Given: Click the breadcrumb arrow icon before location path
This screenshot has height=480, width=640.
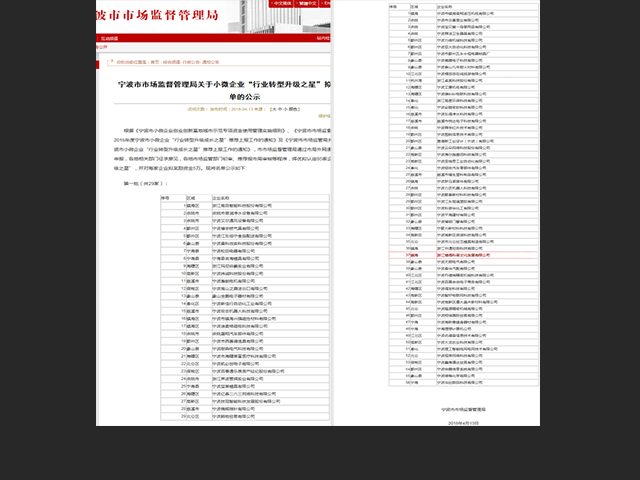Looking at the screenshot, I should (110, 62).
